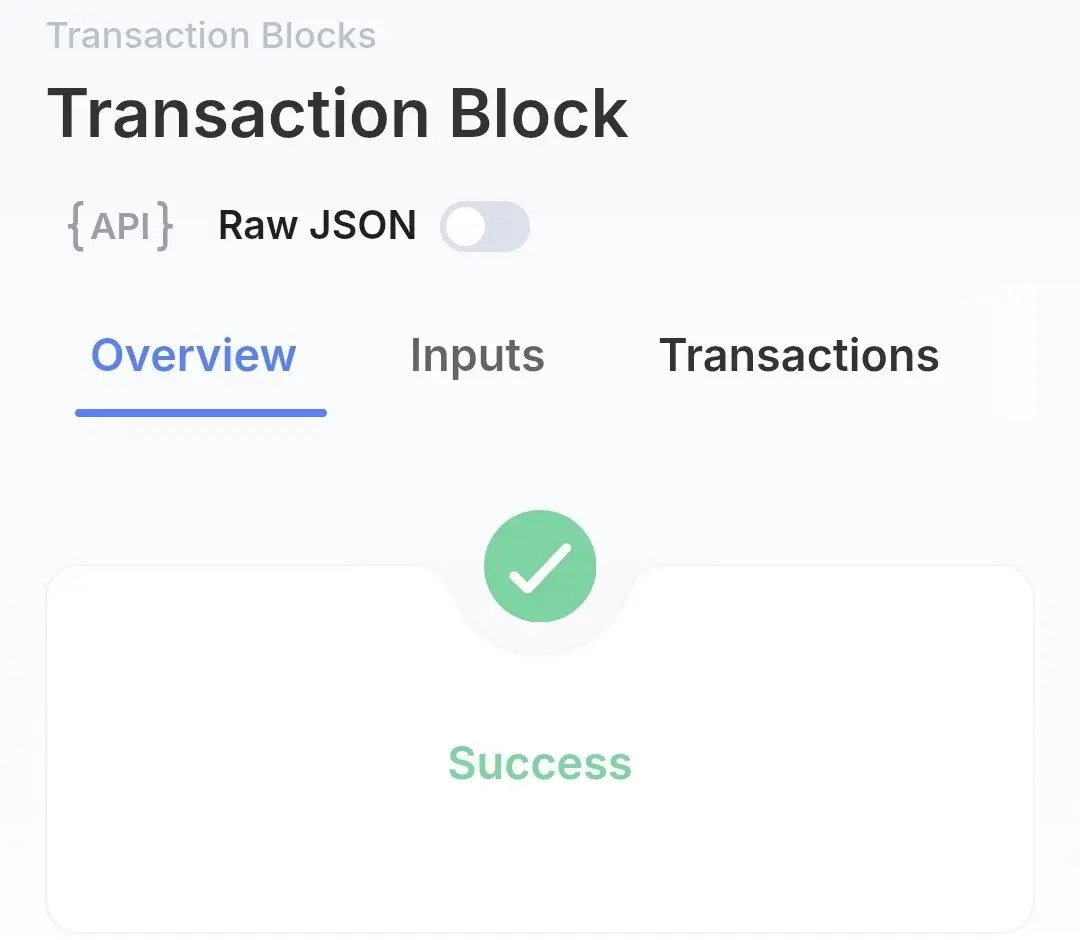Click the Success status text
1080x940 pixels.
(540, 763)
